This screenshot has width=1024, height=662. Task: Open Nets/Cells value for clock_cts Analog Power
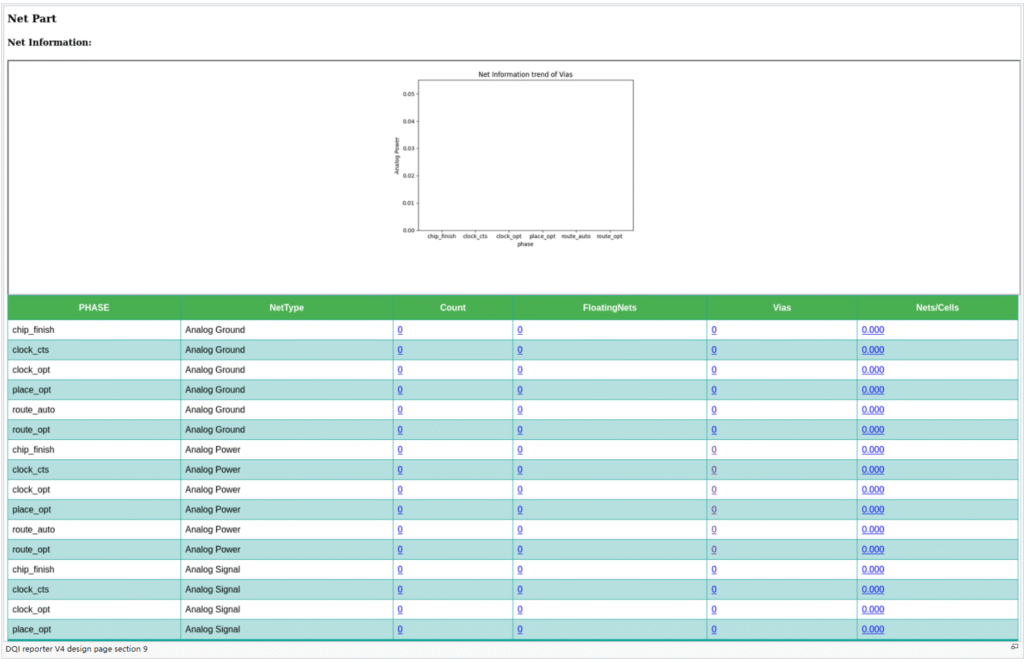[x=872, y=470]
